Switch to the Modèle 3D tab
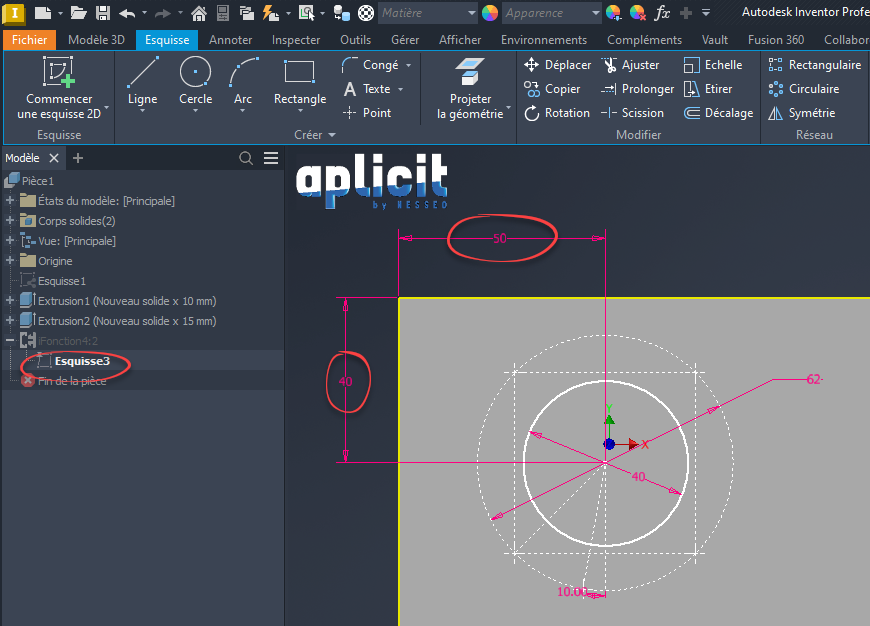The height and width of the screenshot is (626, 870). coord(96,40)
